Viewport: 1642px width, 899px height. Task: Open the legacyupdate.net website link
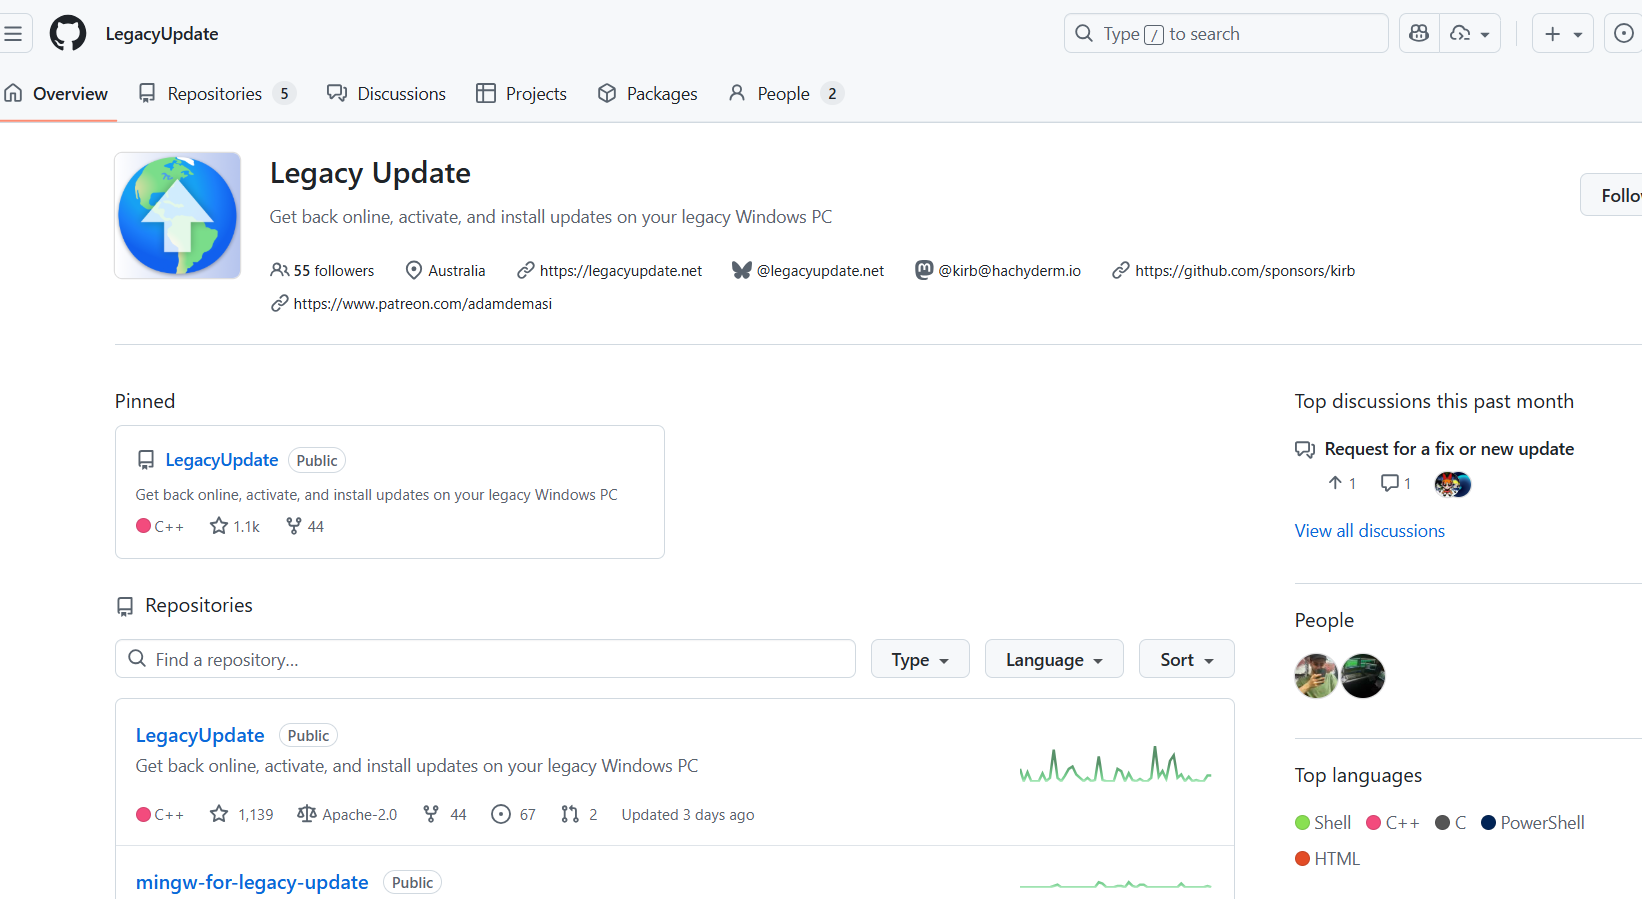620,271
